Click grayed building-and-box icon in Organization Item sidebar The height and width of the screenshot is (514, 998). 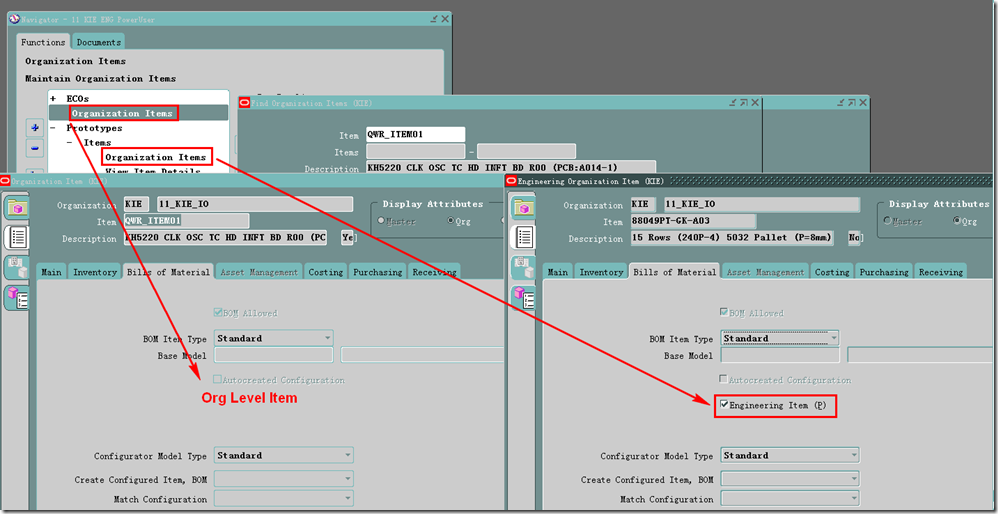(17, 267)
